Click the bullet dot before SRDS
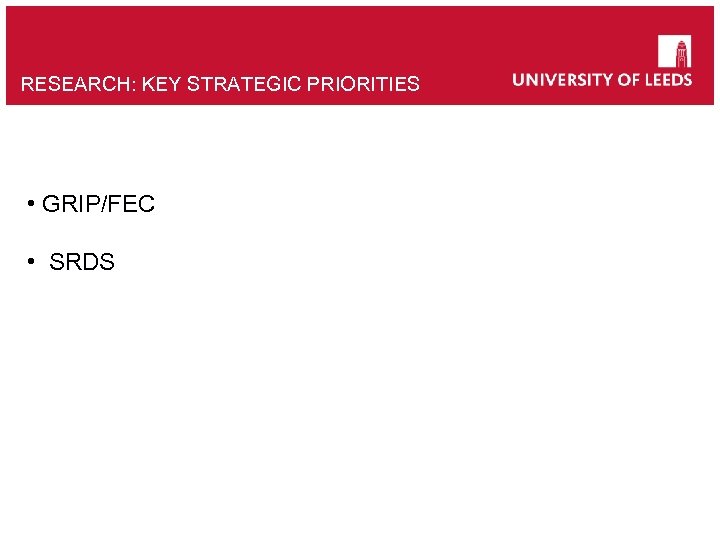Viewport: 720px width, 540px height. 33,263
